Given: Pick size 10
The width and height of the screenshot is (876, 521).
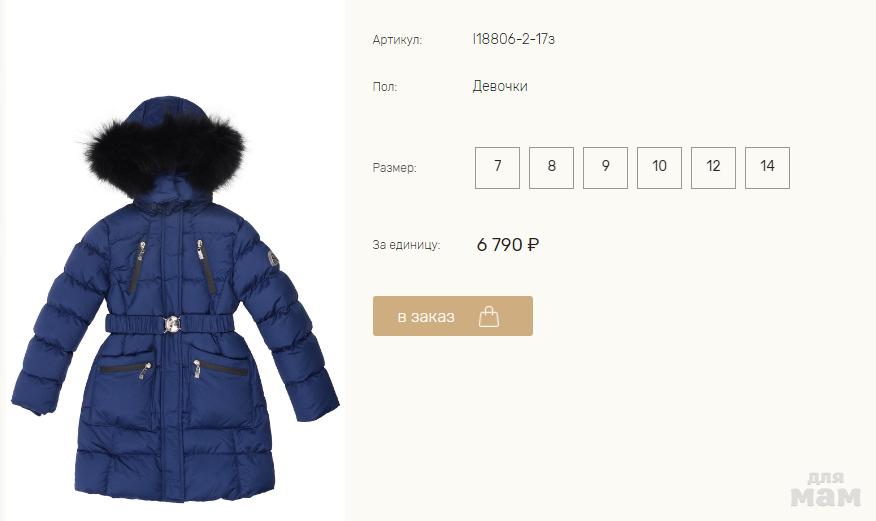Looking at the screenshot, I should [x=659, y=168].
